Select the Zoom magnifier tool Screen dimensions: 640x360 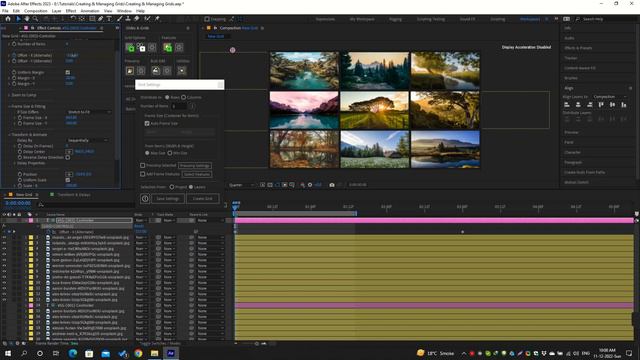click(x=36, y=19)
